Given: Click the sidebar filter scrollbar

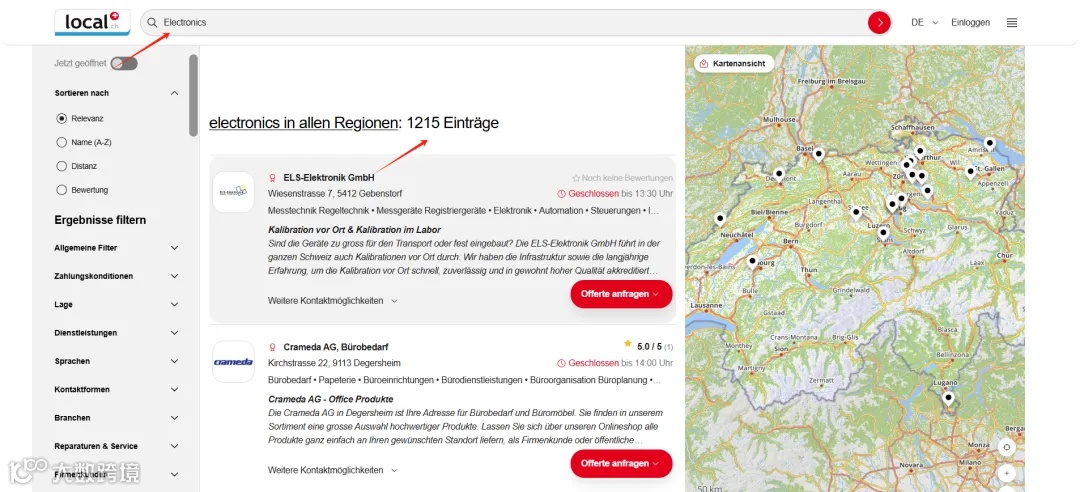Looking at the screenshot, I should (x=194, y=95).
